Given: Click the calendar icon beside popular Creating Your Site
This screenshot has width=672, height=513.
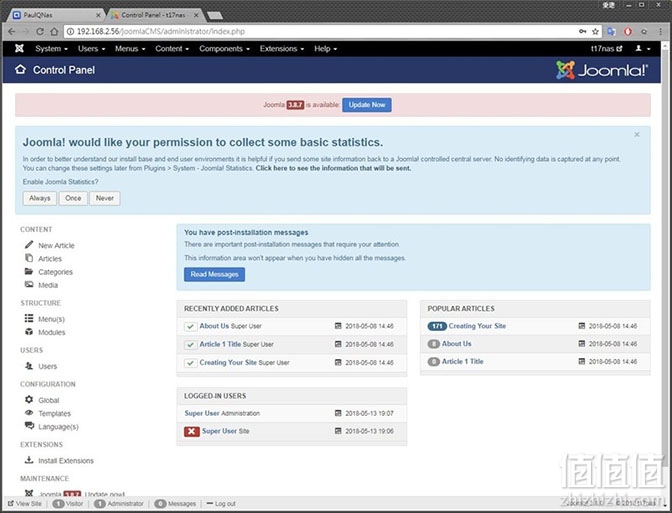Looking at the screenshot, I should 582,326.
